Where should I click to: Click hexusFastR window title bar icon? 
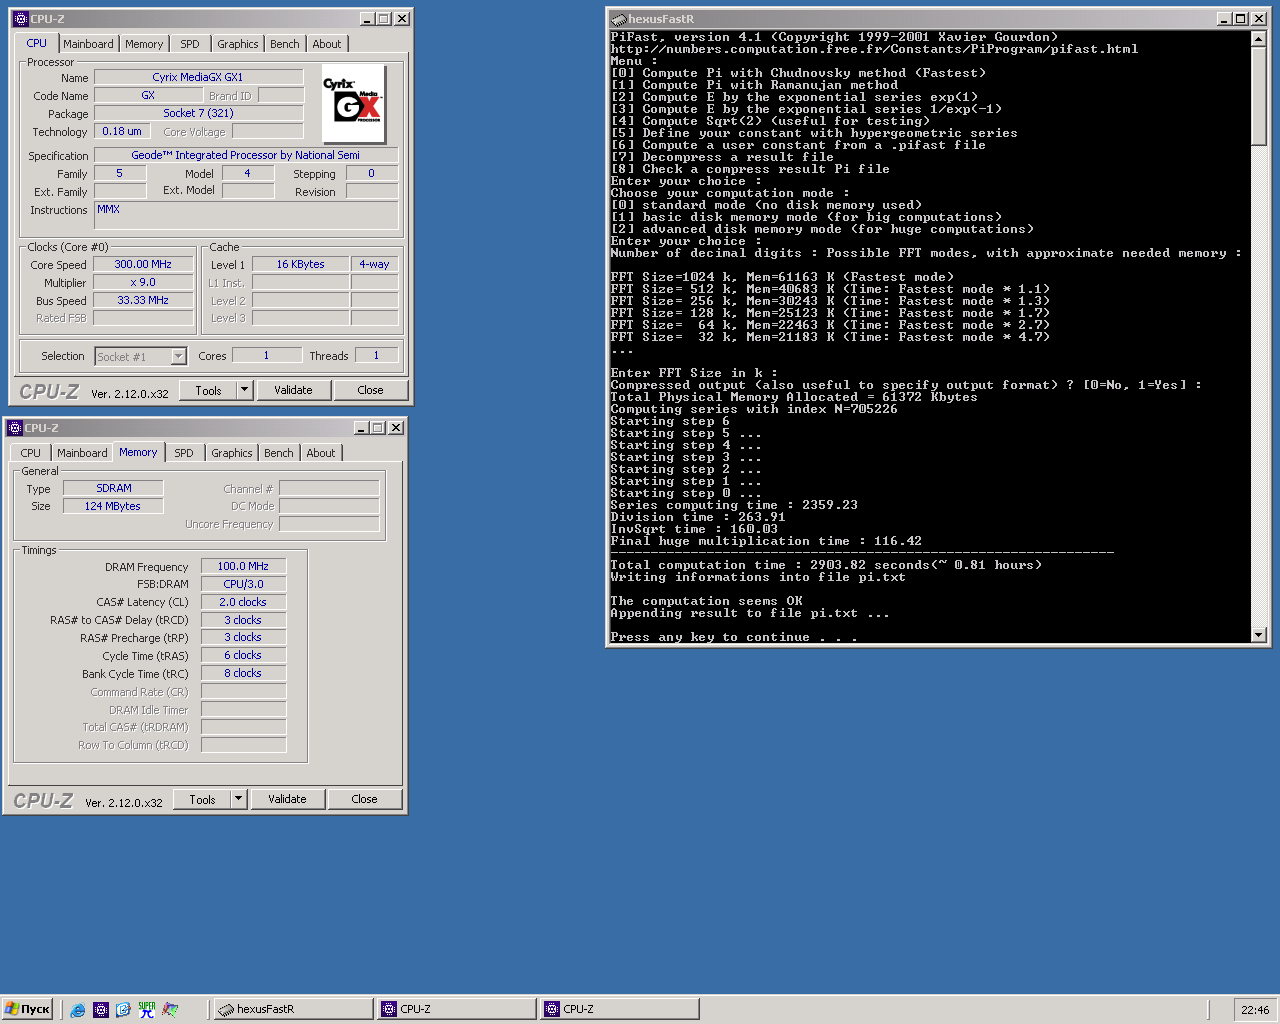[619, 19]
